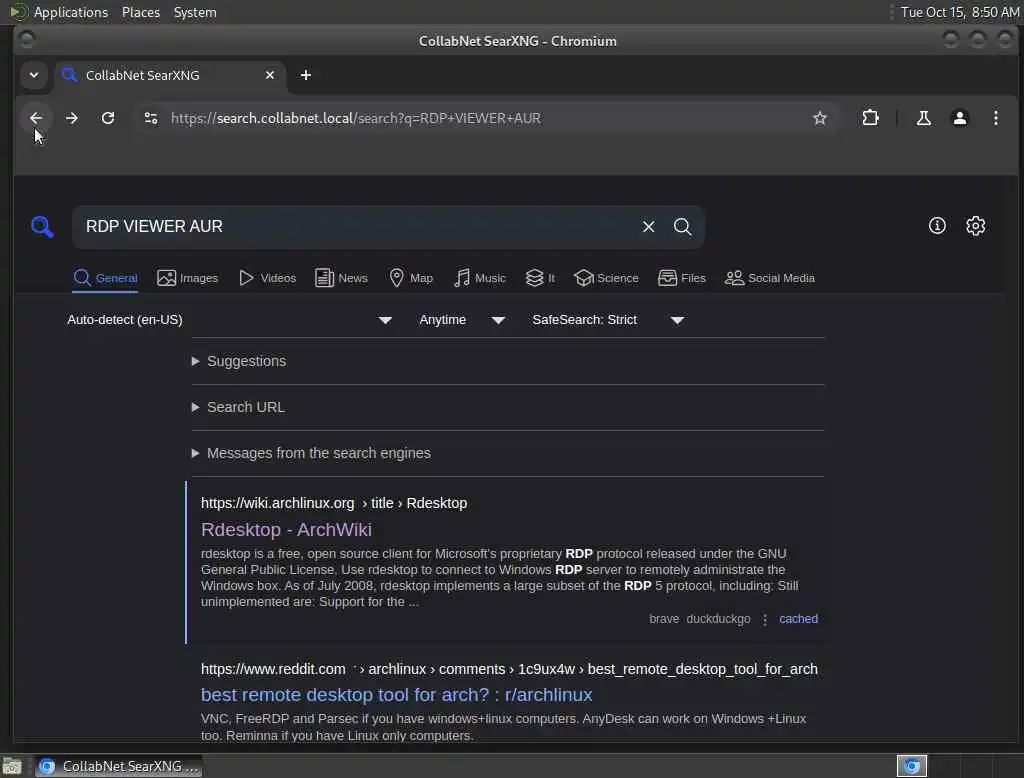Open the Applications menu

click(71, 12)
